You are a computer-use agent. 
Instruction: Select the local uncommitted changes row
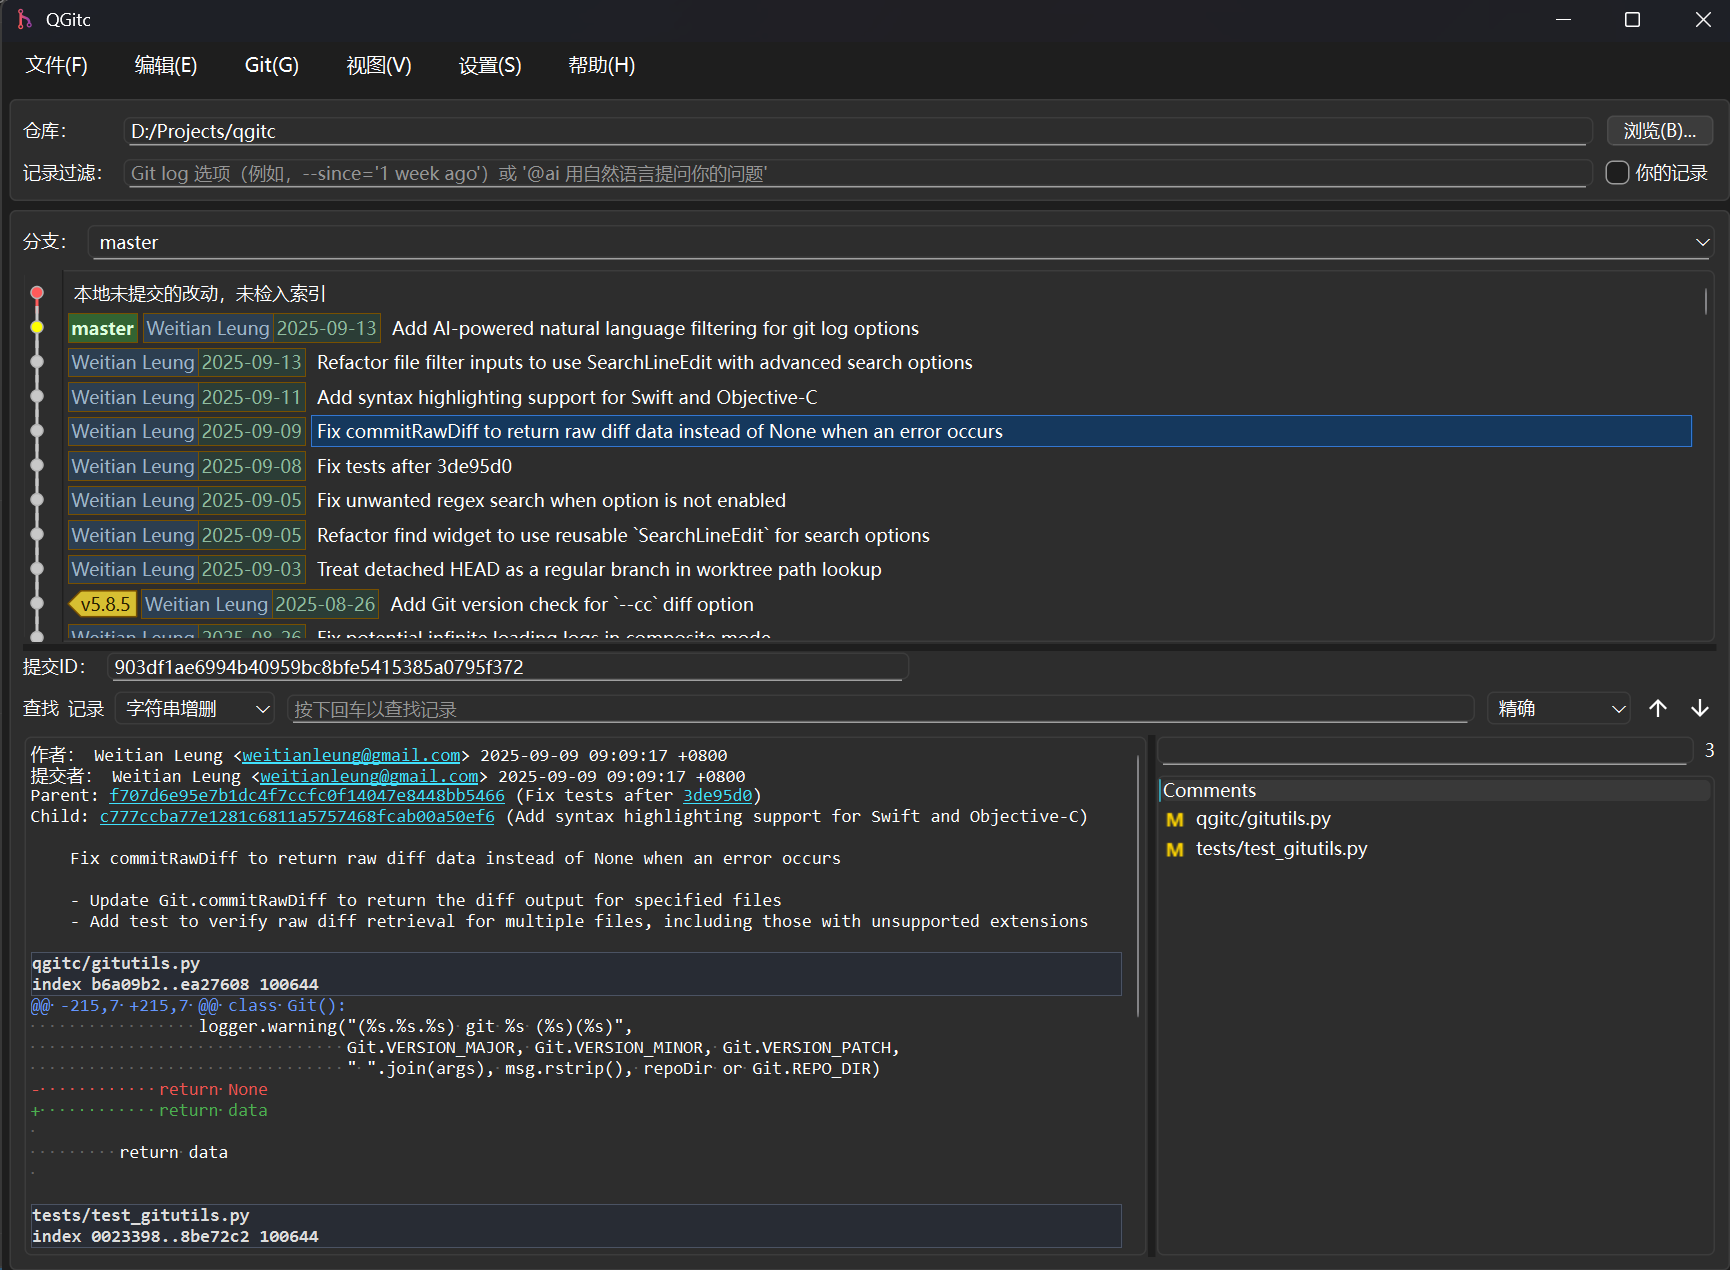pyautogui.click(x=880, y=294)
